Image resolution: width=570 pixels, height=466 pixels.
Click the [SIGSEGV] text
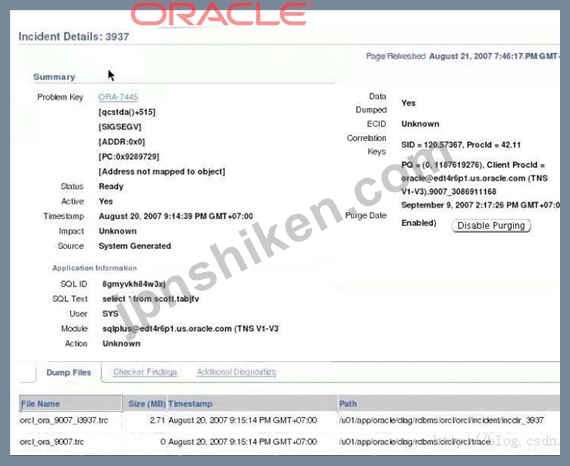[120, 127]
